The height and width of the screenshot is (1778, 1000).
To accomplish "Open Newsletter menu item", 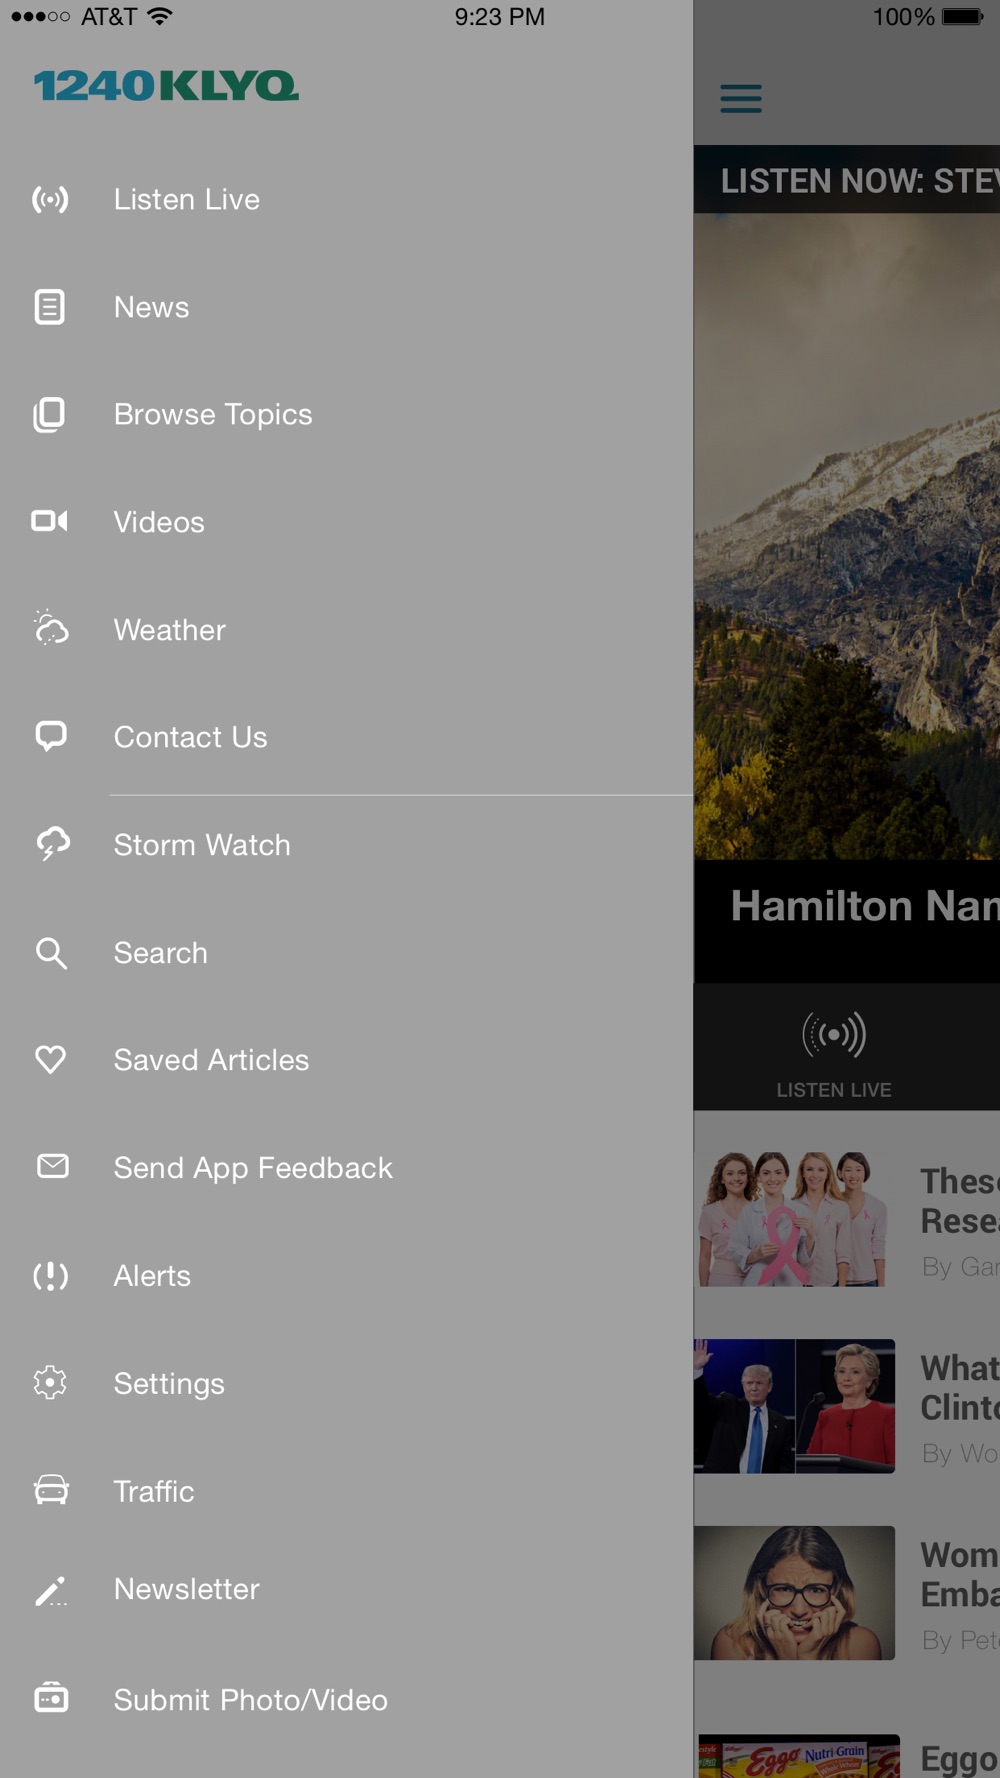I will 346,1589.
